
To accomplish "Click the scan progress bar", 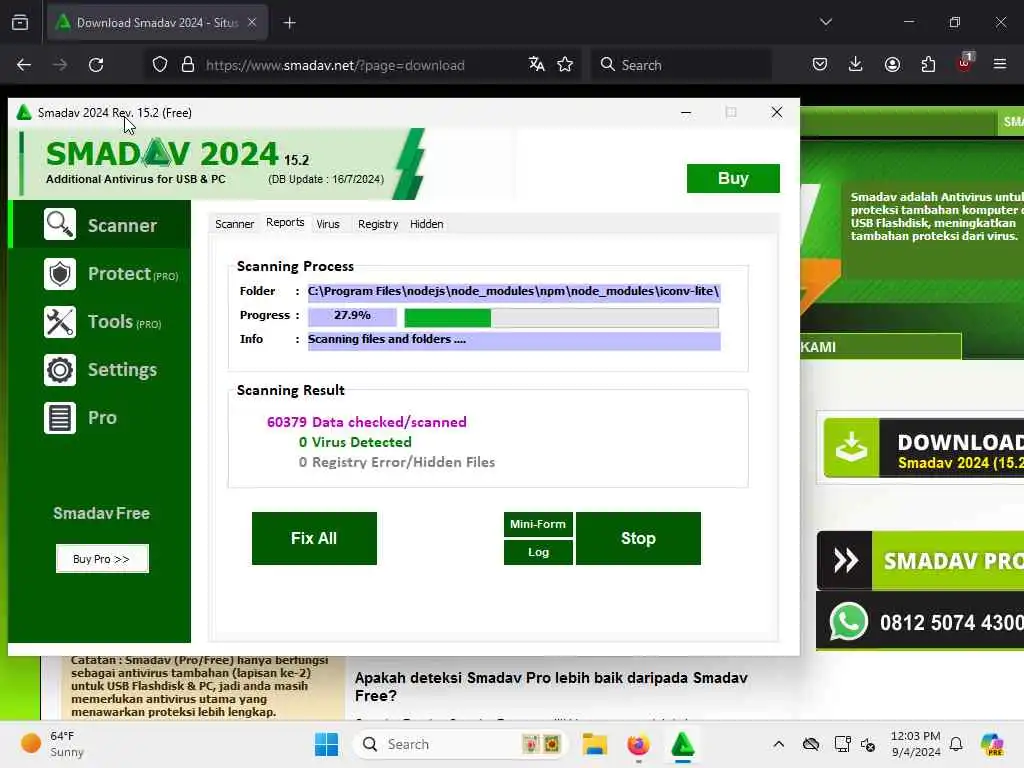I will (561, 317).
